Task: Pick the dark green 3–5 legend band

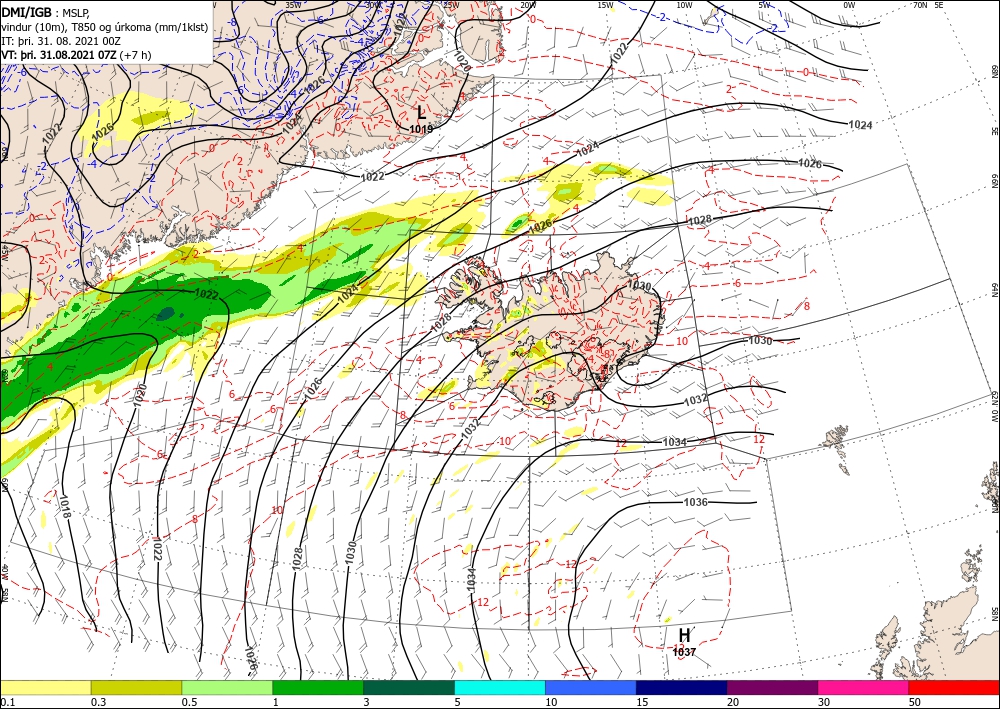Action: click(x=409, y=687)
